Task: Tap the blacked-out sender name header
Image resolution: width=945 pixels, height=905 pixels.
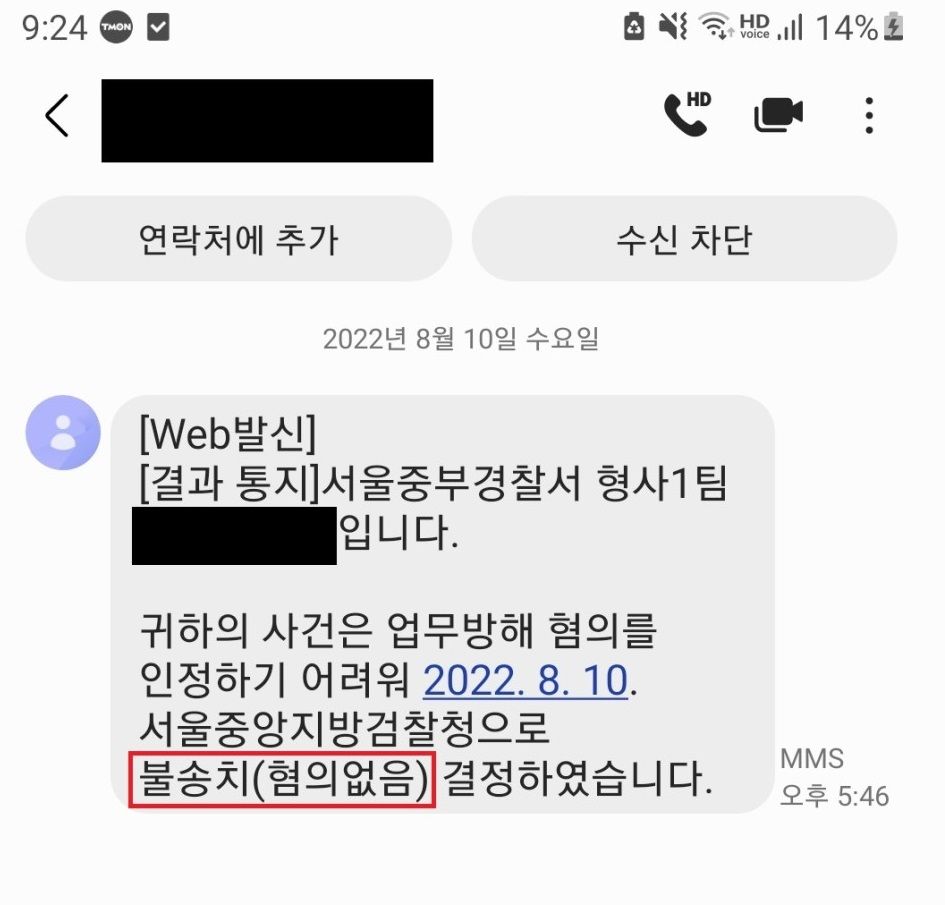Action: coord(267,121)
